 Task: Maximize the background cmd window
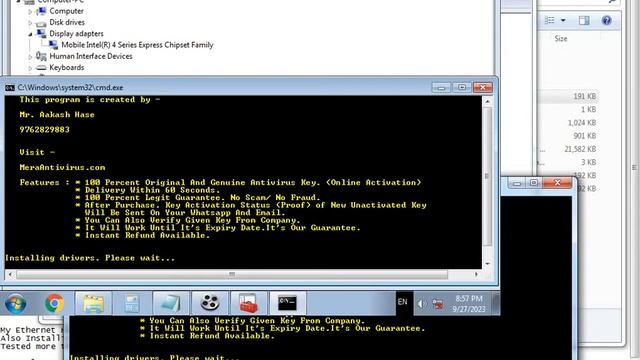click(x=533, y=183)
